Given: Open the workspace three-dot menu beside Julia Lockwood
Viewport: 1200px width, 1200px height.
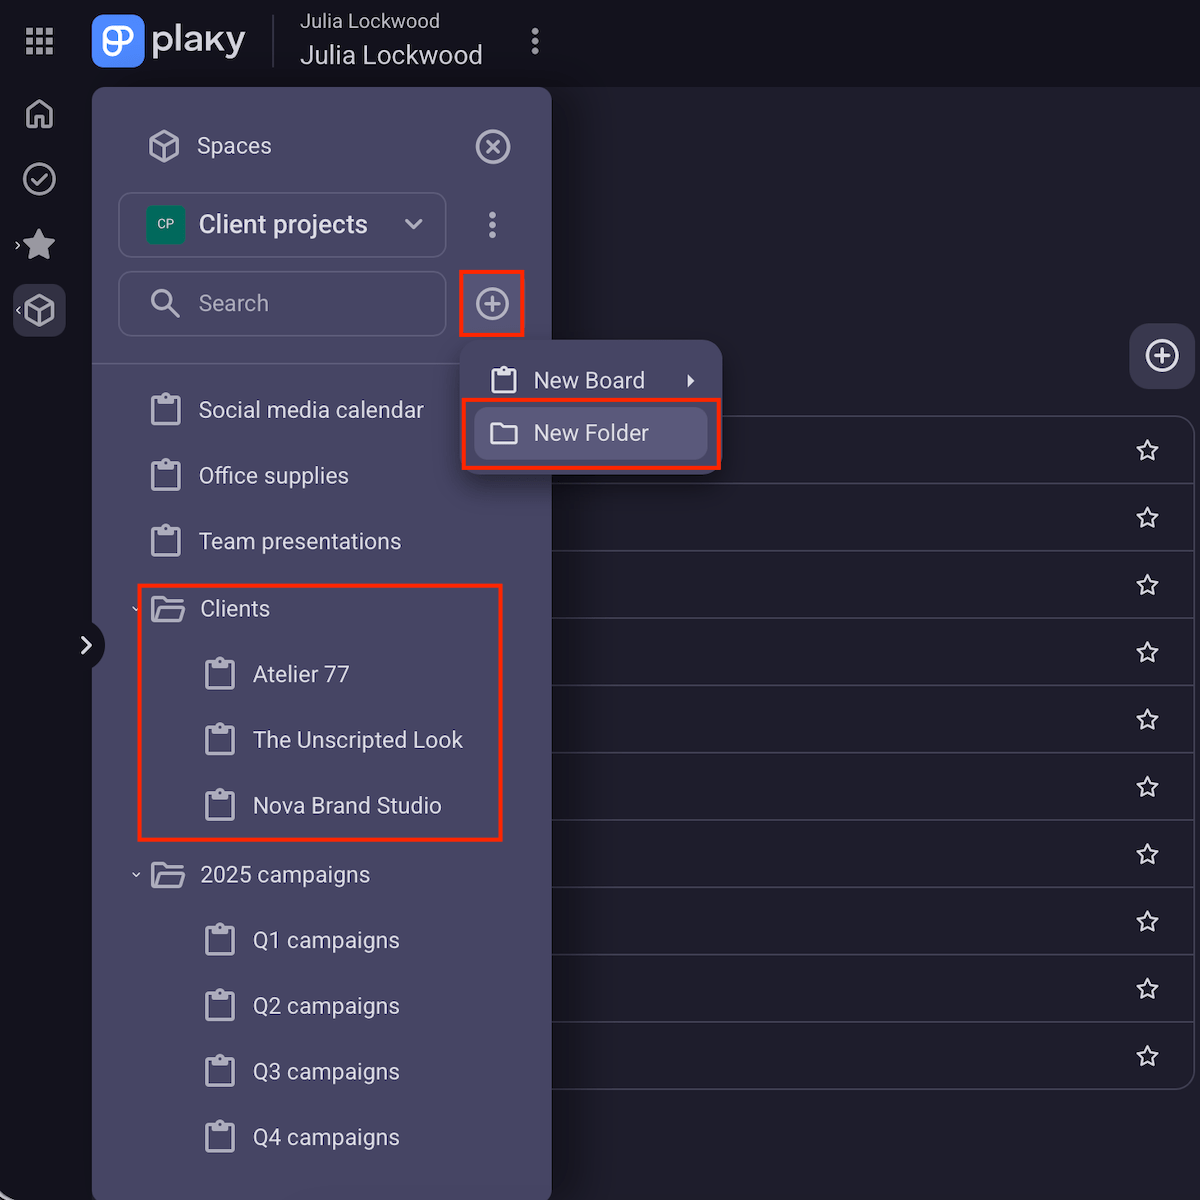Looking at the screenshot, I should 535,41.
